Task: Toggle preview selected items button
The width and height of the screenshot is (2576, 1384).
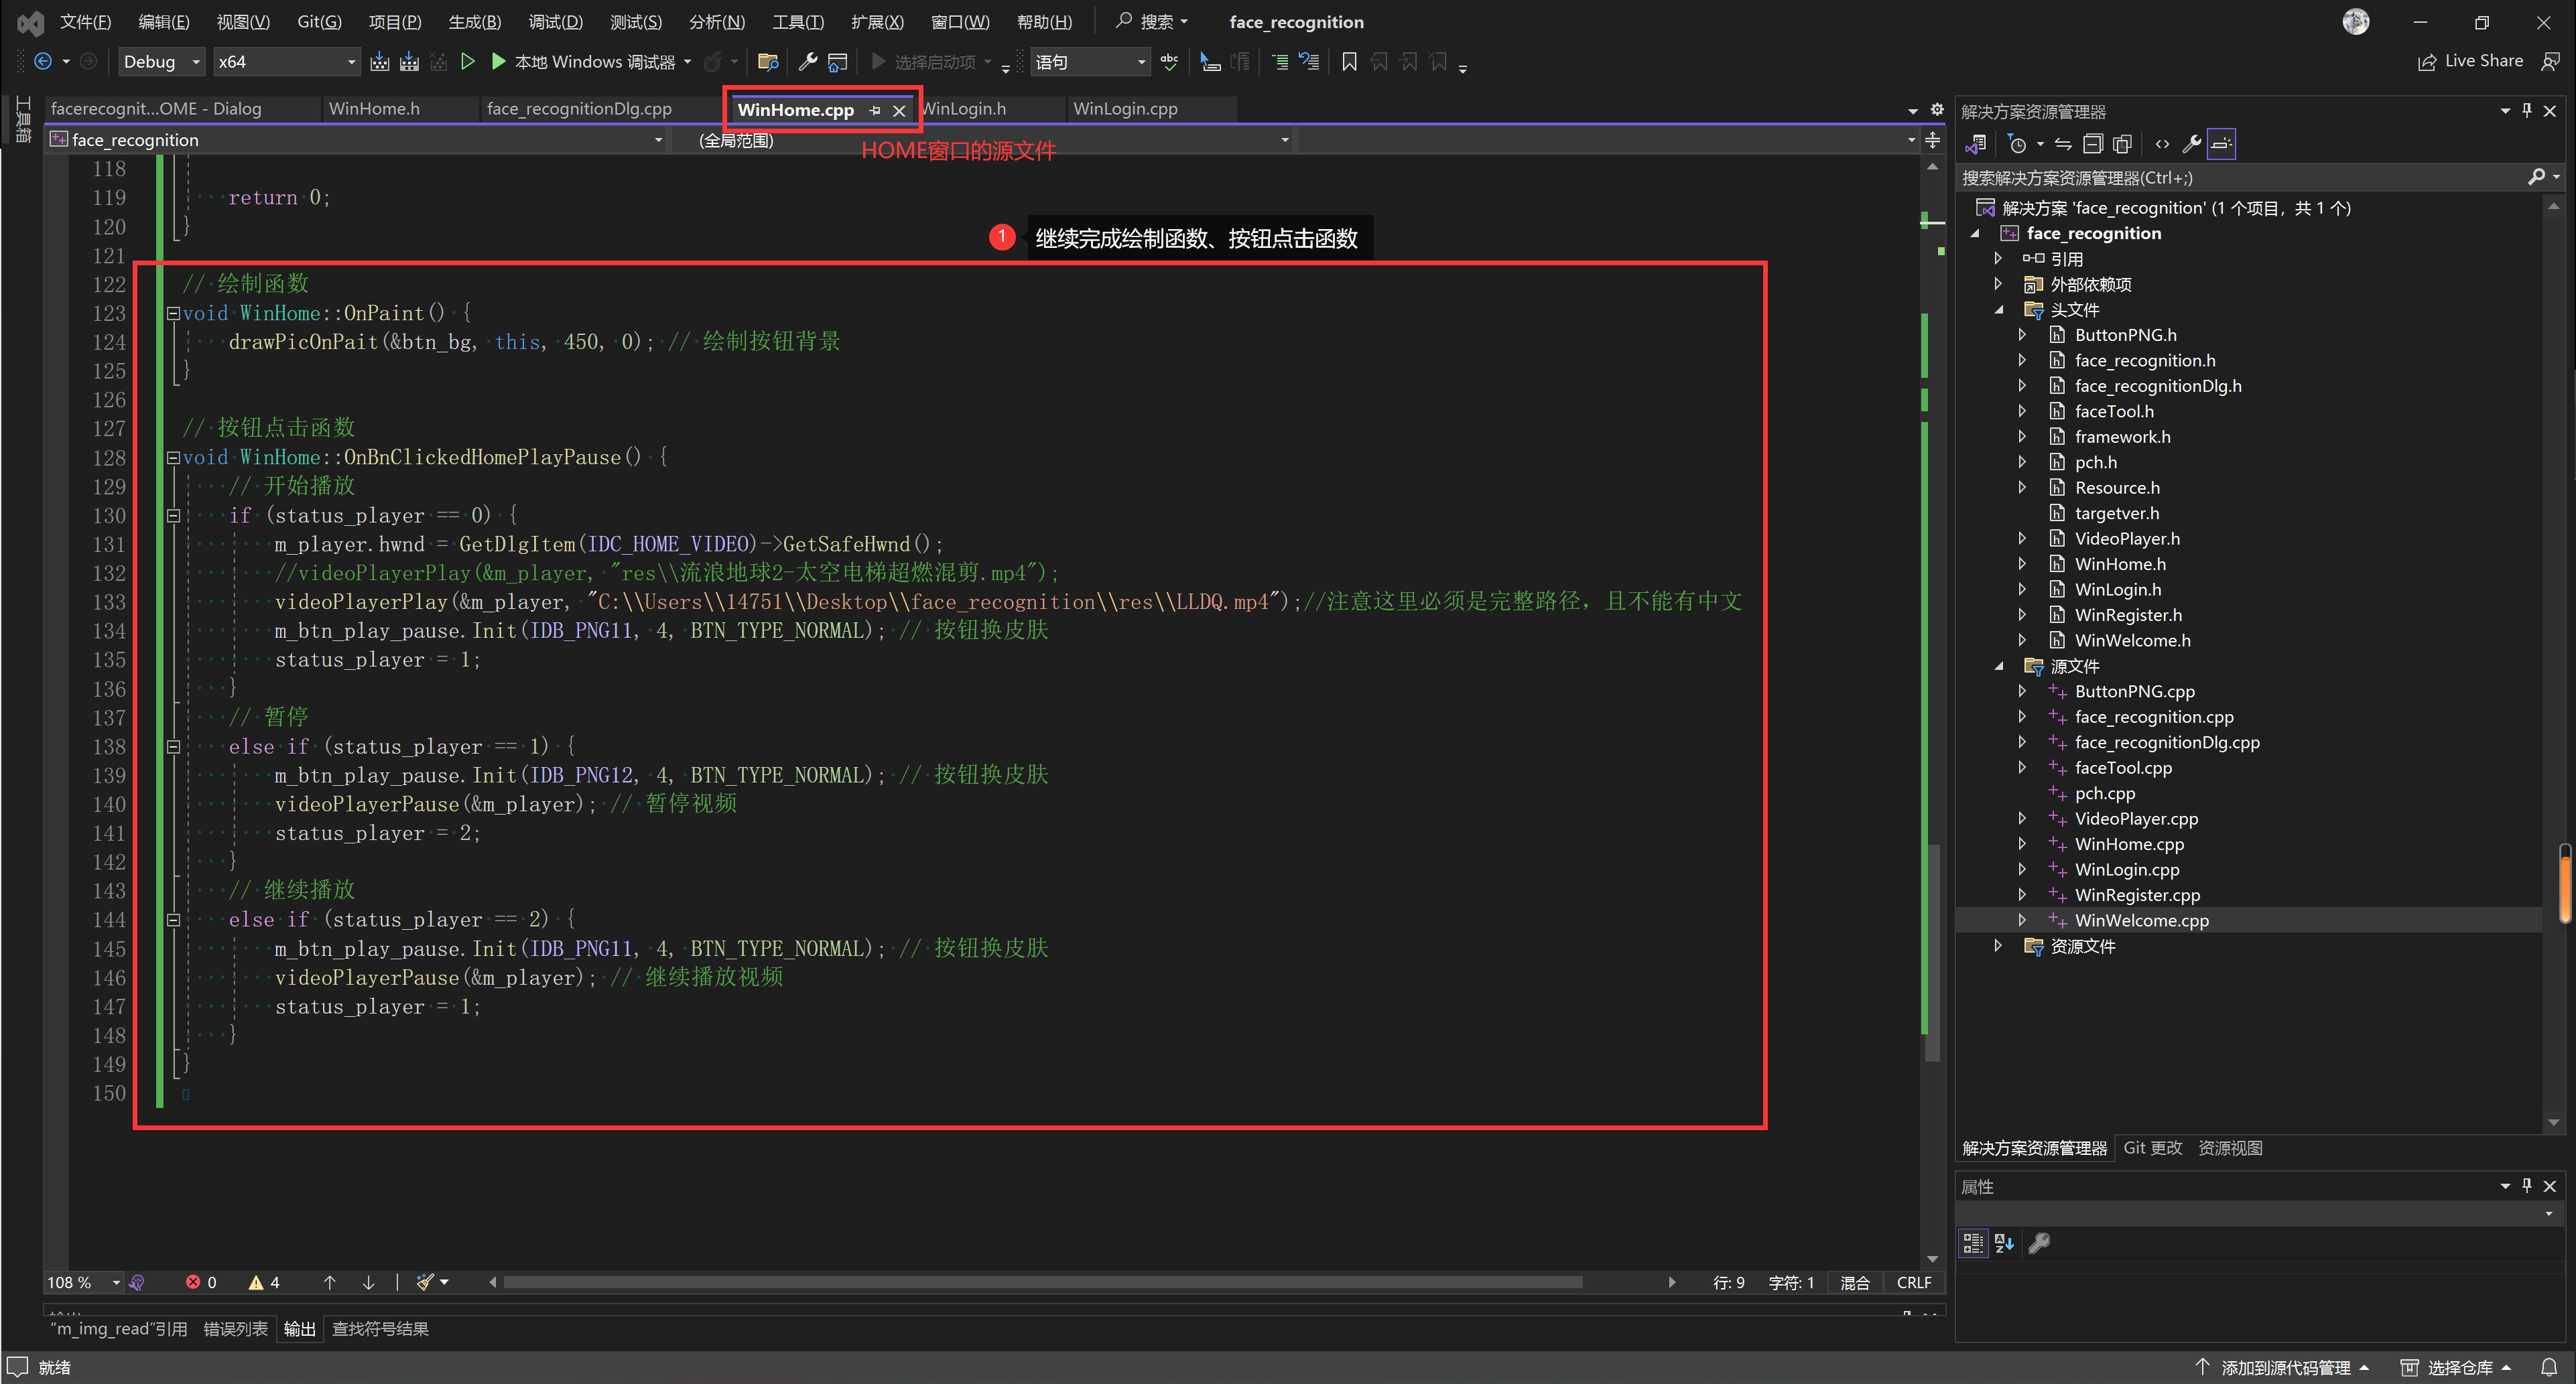Action: click(x=2221, y=144)
